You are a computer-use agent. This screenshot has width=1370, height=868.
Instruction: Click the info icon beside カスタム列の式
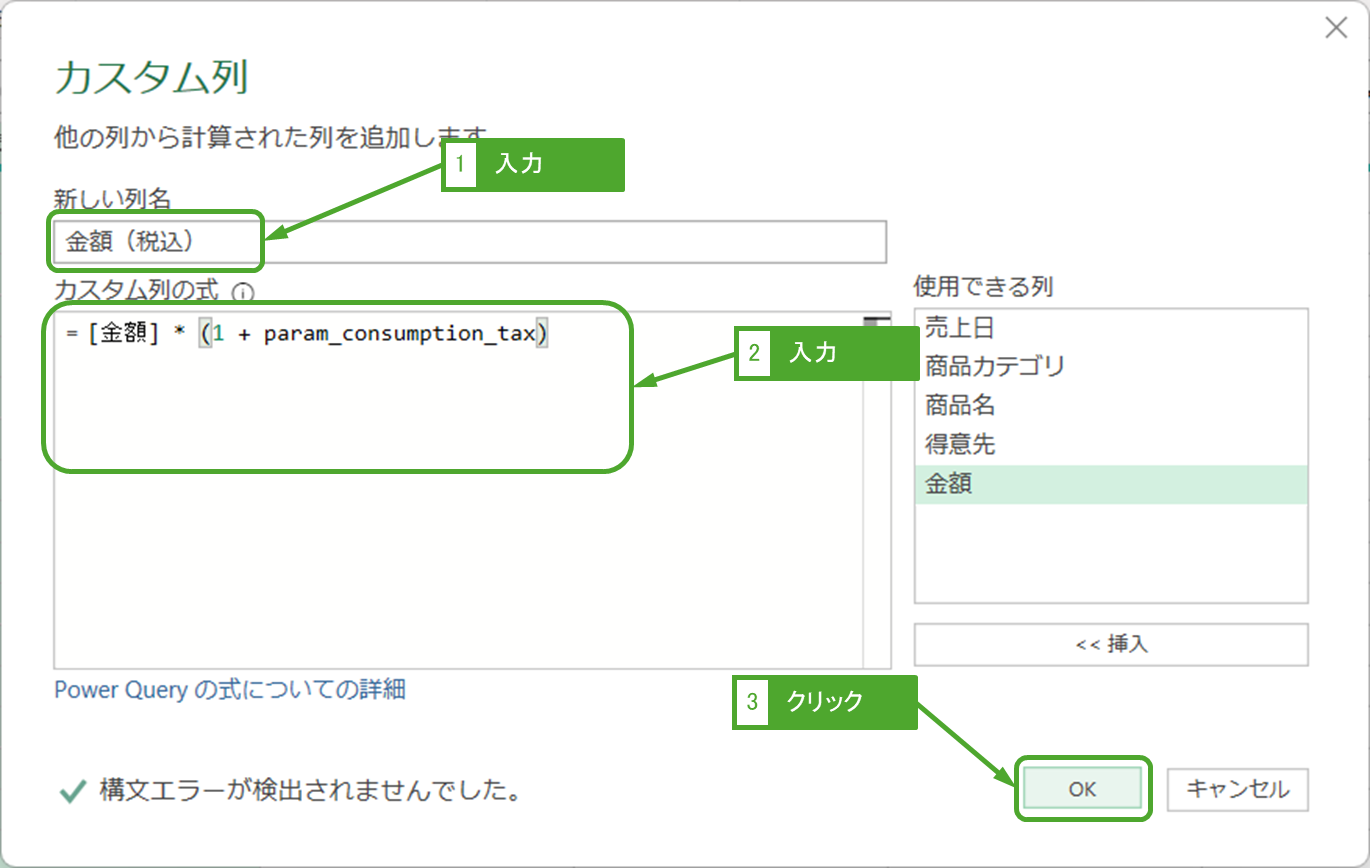coord(243,292)
